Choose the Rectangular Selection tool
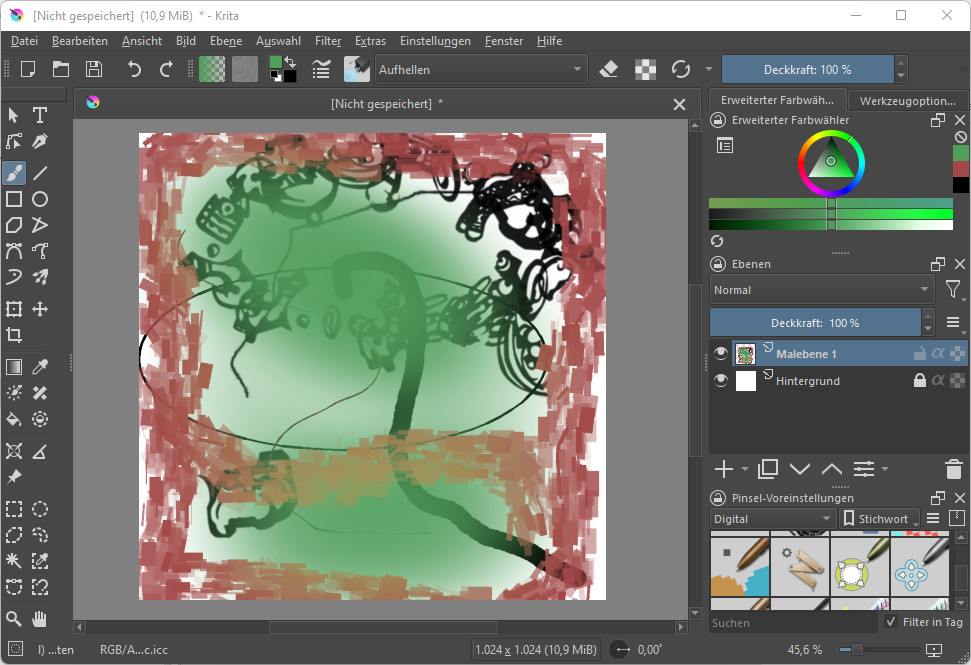971x665 pixels. pos(14,509)
